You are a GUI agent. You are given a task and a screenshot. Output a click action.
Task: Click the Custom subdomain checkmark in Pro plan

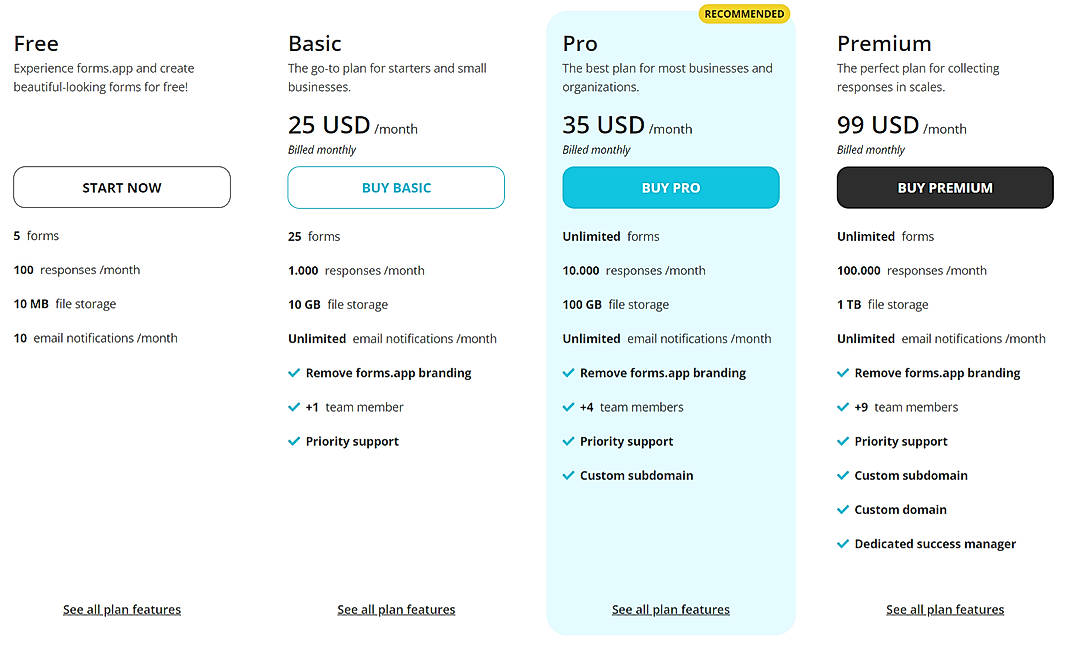point(568,475)
